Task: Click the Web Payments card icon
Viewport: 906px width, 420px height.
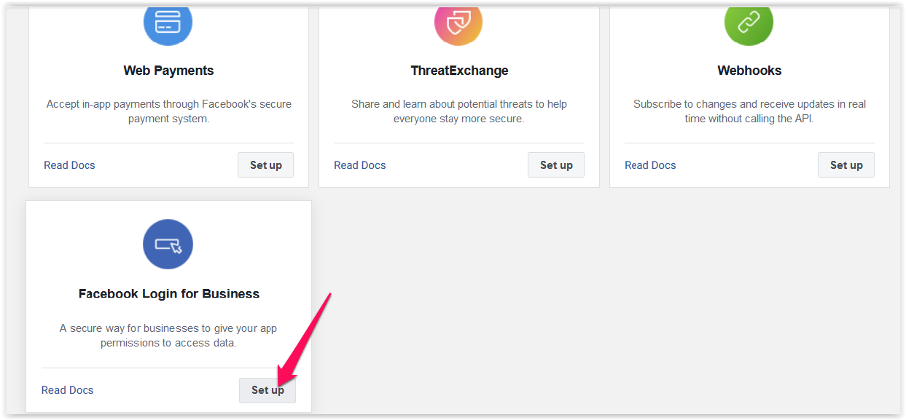Action: (168, 22)
